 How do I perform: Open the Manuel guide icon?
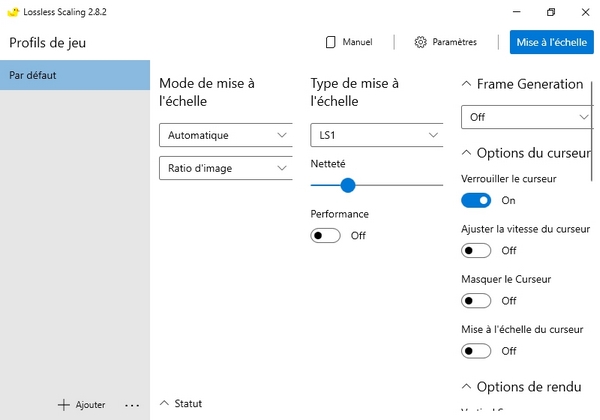tap(331, 42)
